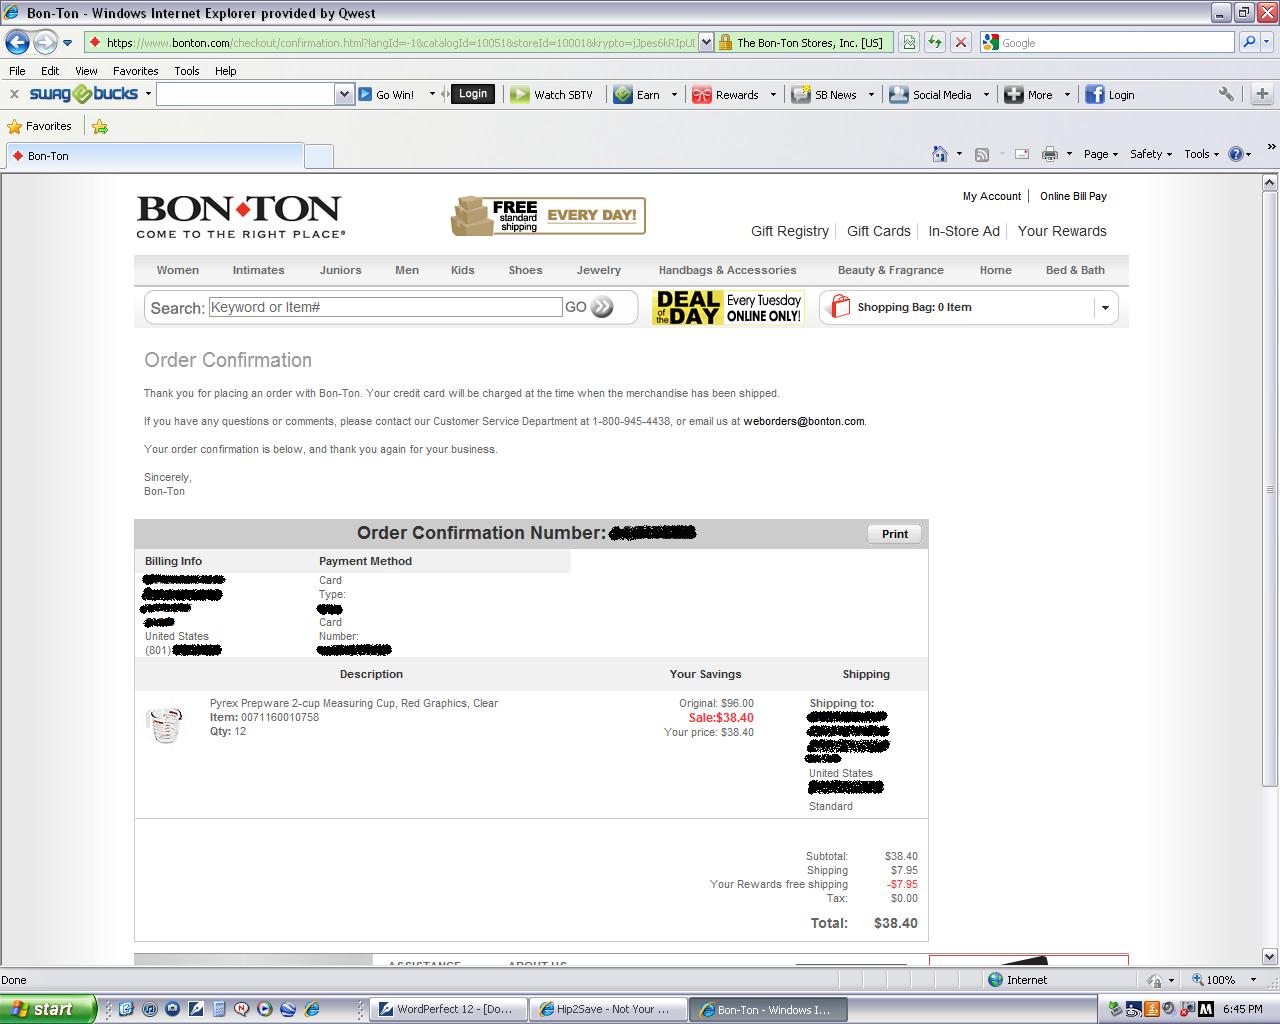Open the View menu
This screenshot has width=1280, height=1024.
click(86, 71)
